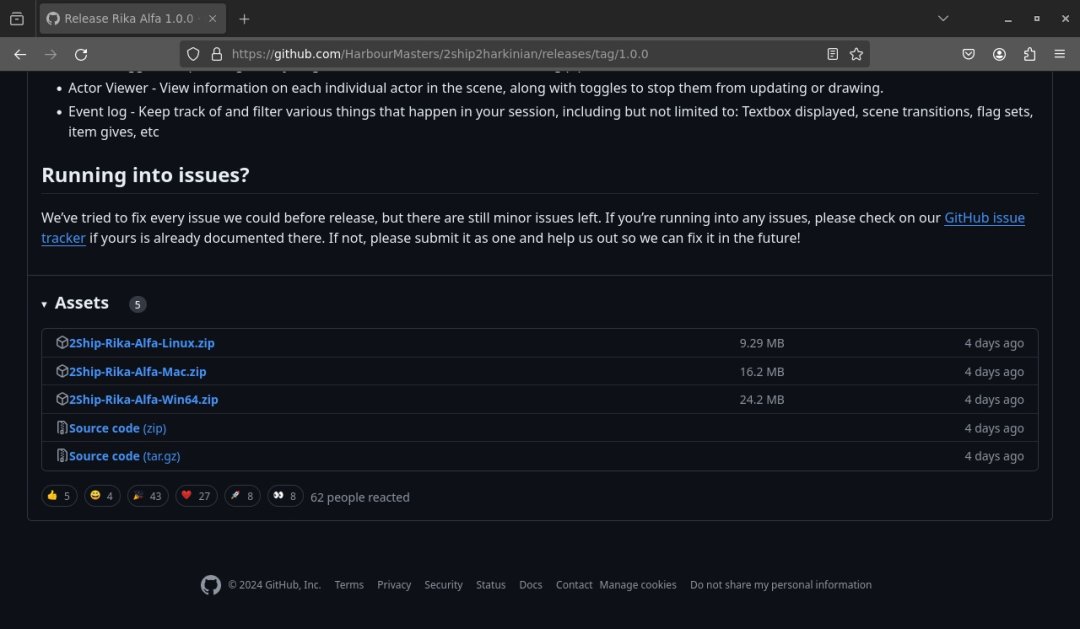The height and width of the screenshot is (629, 1080).
Task: Reload the current page
Action: [x=81, y=54]
